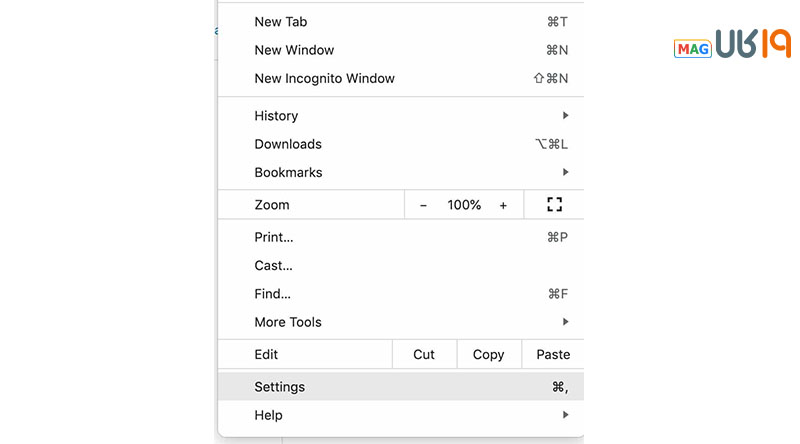Open a New Window
This screenshot has width=800, height=444.
[294, 50]
